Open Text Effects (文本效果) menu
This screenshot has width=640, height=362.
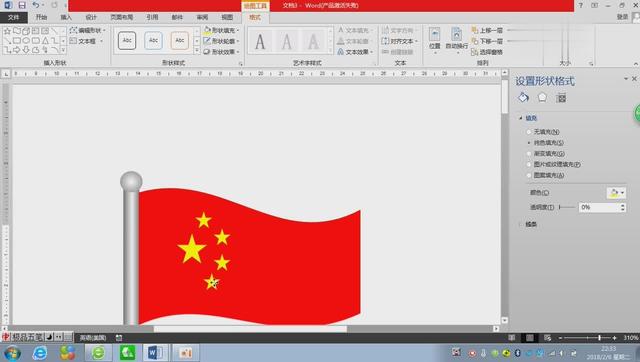(355, 52)
